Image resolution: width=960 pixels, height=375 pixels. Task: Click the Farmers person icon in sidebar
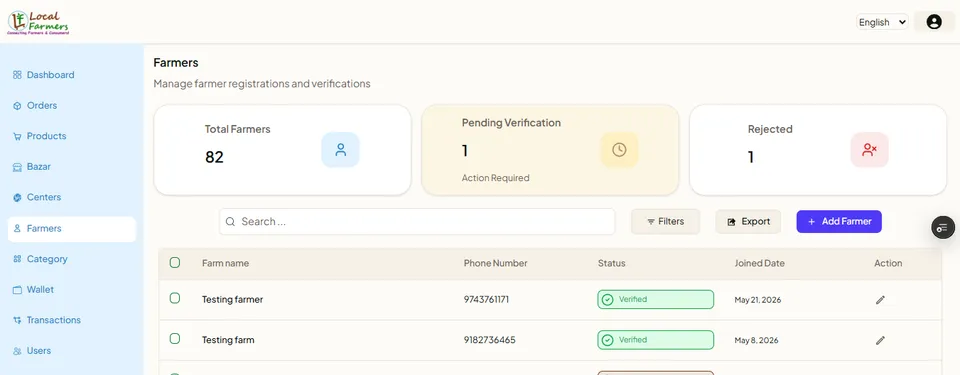pos(17,228)
